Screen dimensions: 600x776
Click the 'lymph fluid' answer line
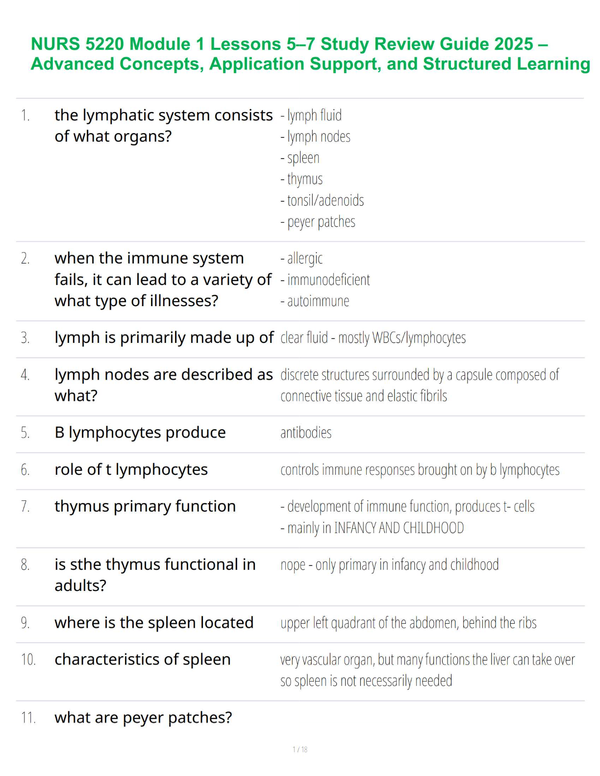click(311, 115)
